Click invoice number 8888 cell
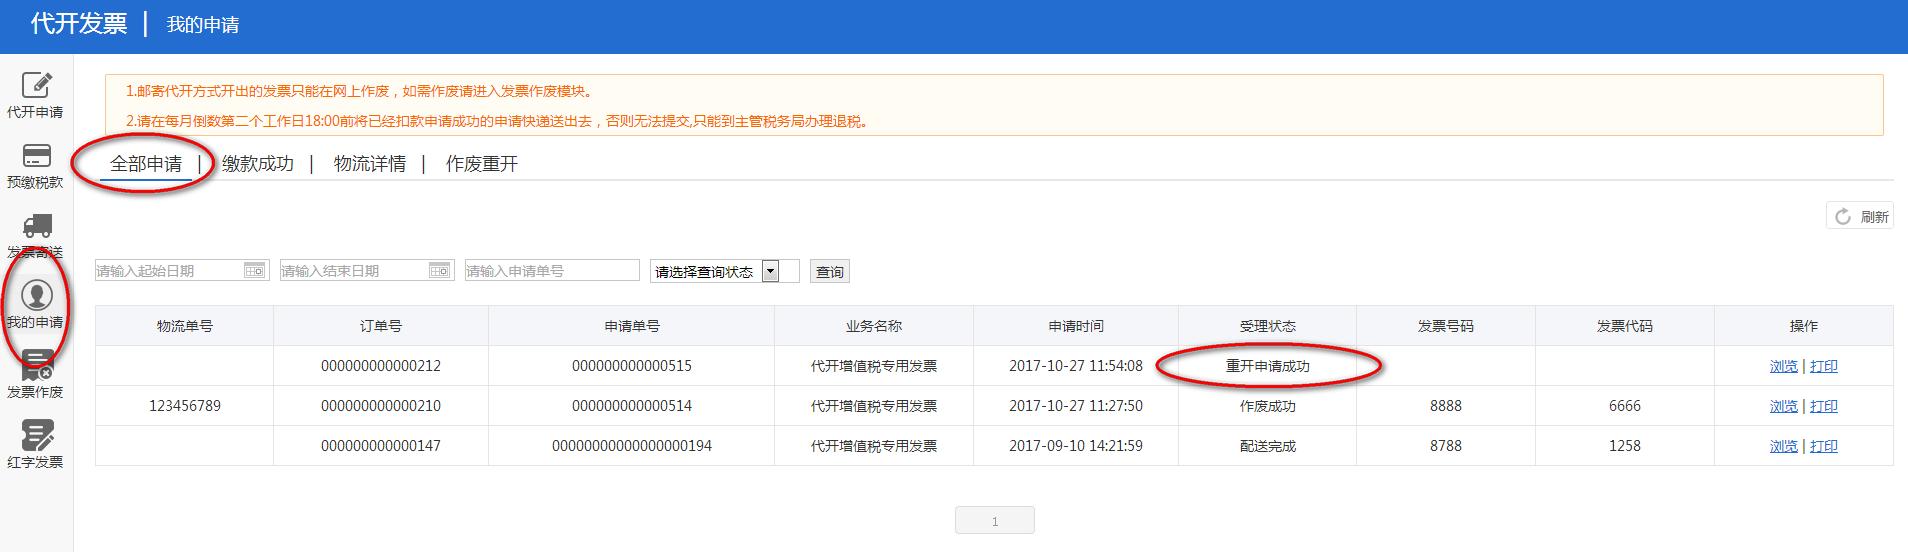This screenshot has height=552, width=1908. [x=1446, y=406]
